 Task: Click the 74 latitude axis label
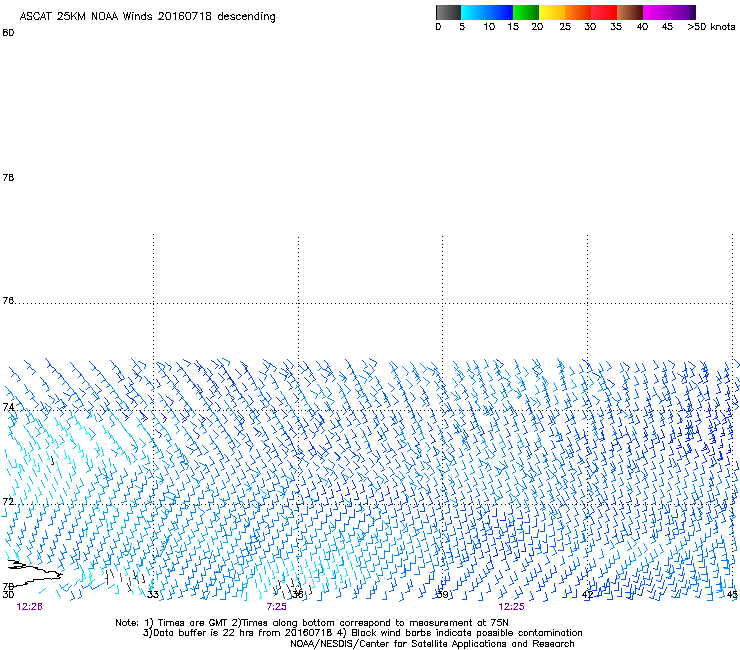click(8, 406)
